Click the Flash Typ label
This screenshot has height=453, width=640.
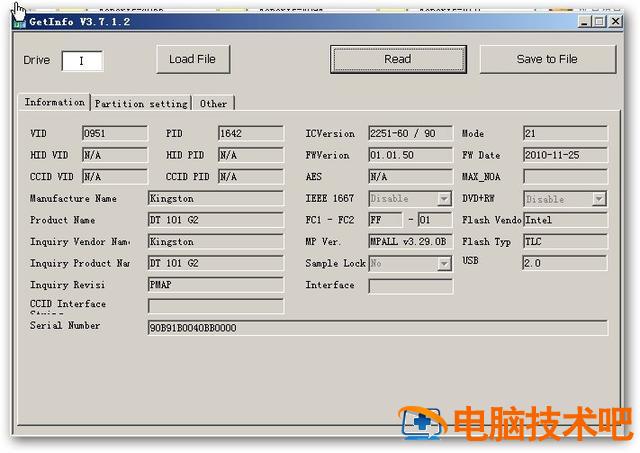pos(487,242)
